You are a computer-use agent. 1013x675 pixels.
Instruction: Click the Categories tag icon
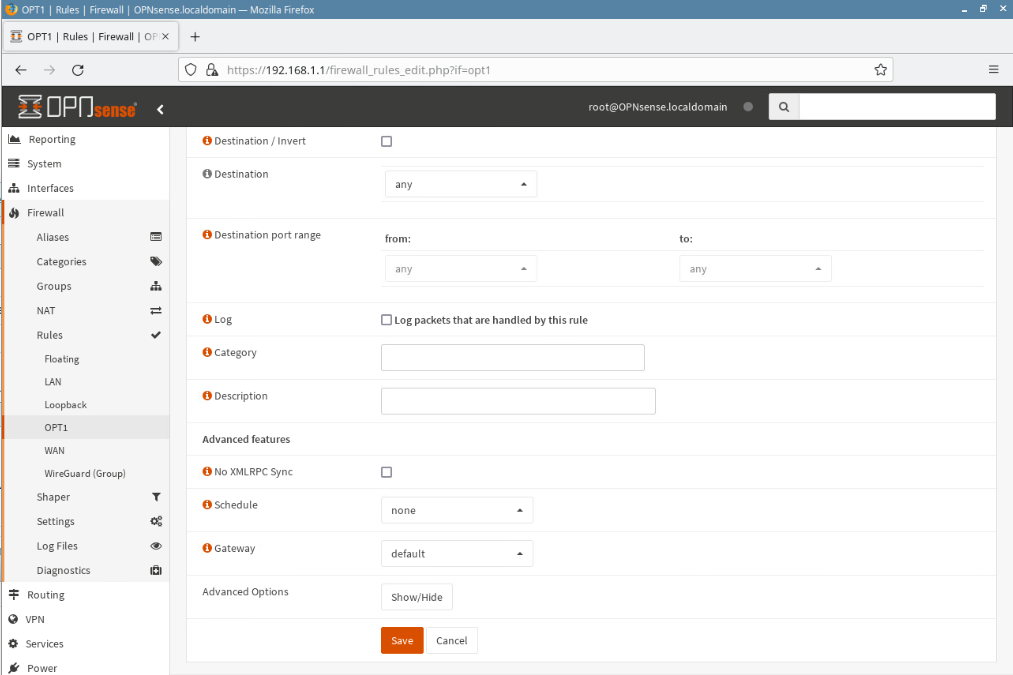(156, 262)
